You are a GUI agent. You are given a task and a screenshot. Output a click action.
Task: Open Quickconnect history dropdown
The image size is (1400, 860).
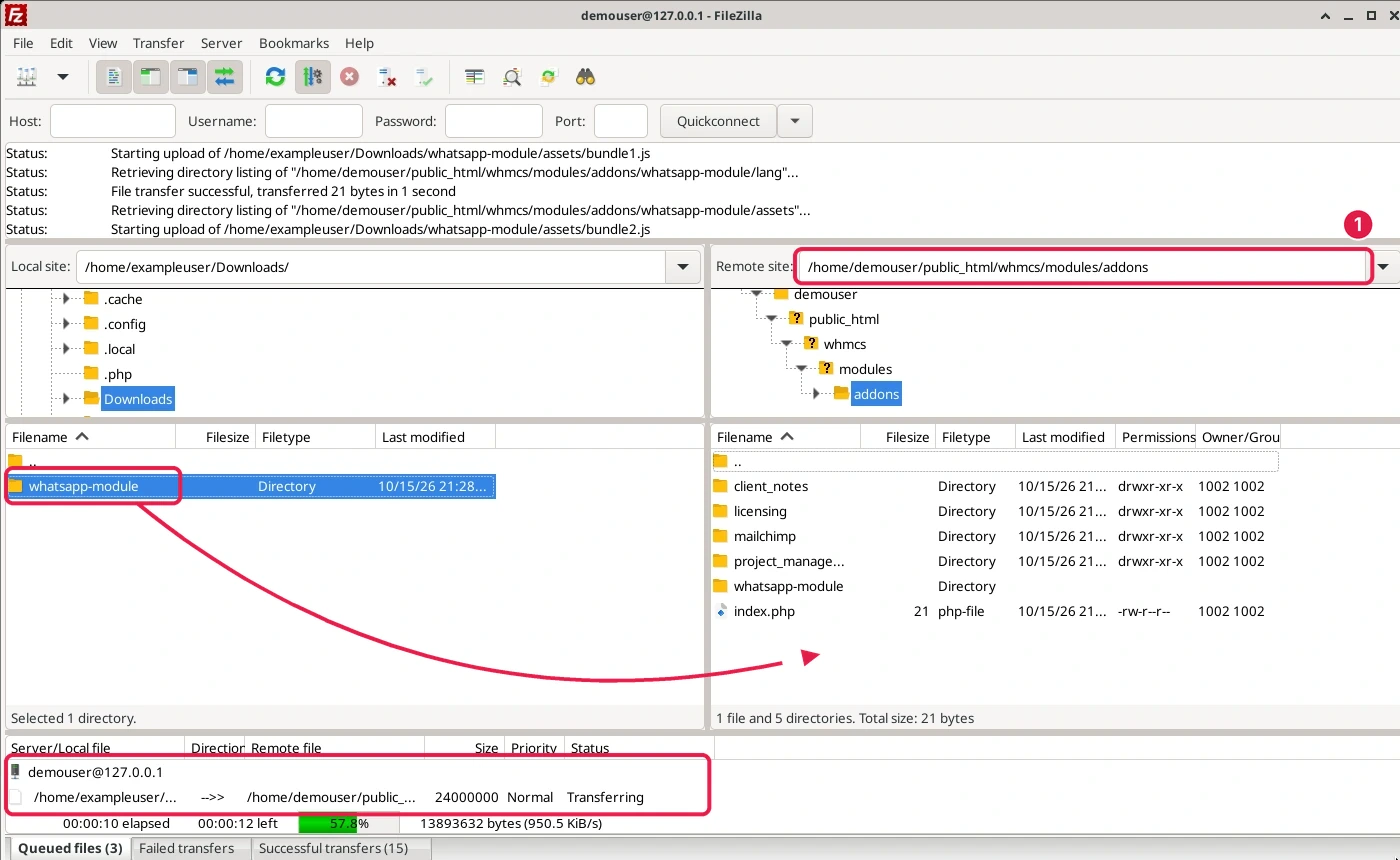(x=795, y=121)
